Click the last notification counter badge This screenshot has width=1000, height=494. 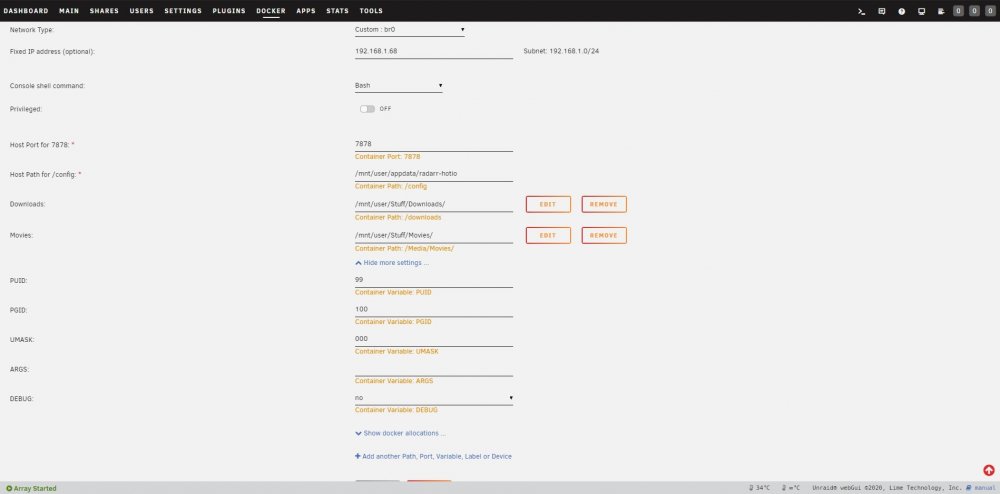pos(990,11)
